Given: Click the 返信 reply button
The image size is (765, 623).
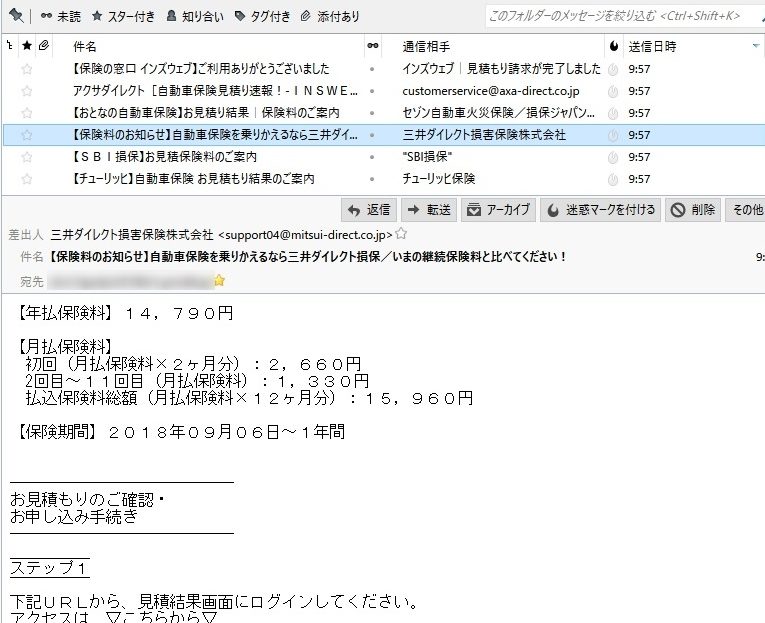Looking at the screenshot, I should click(369, 210).
